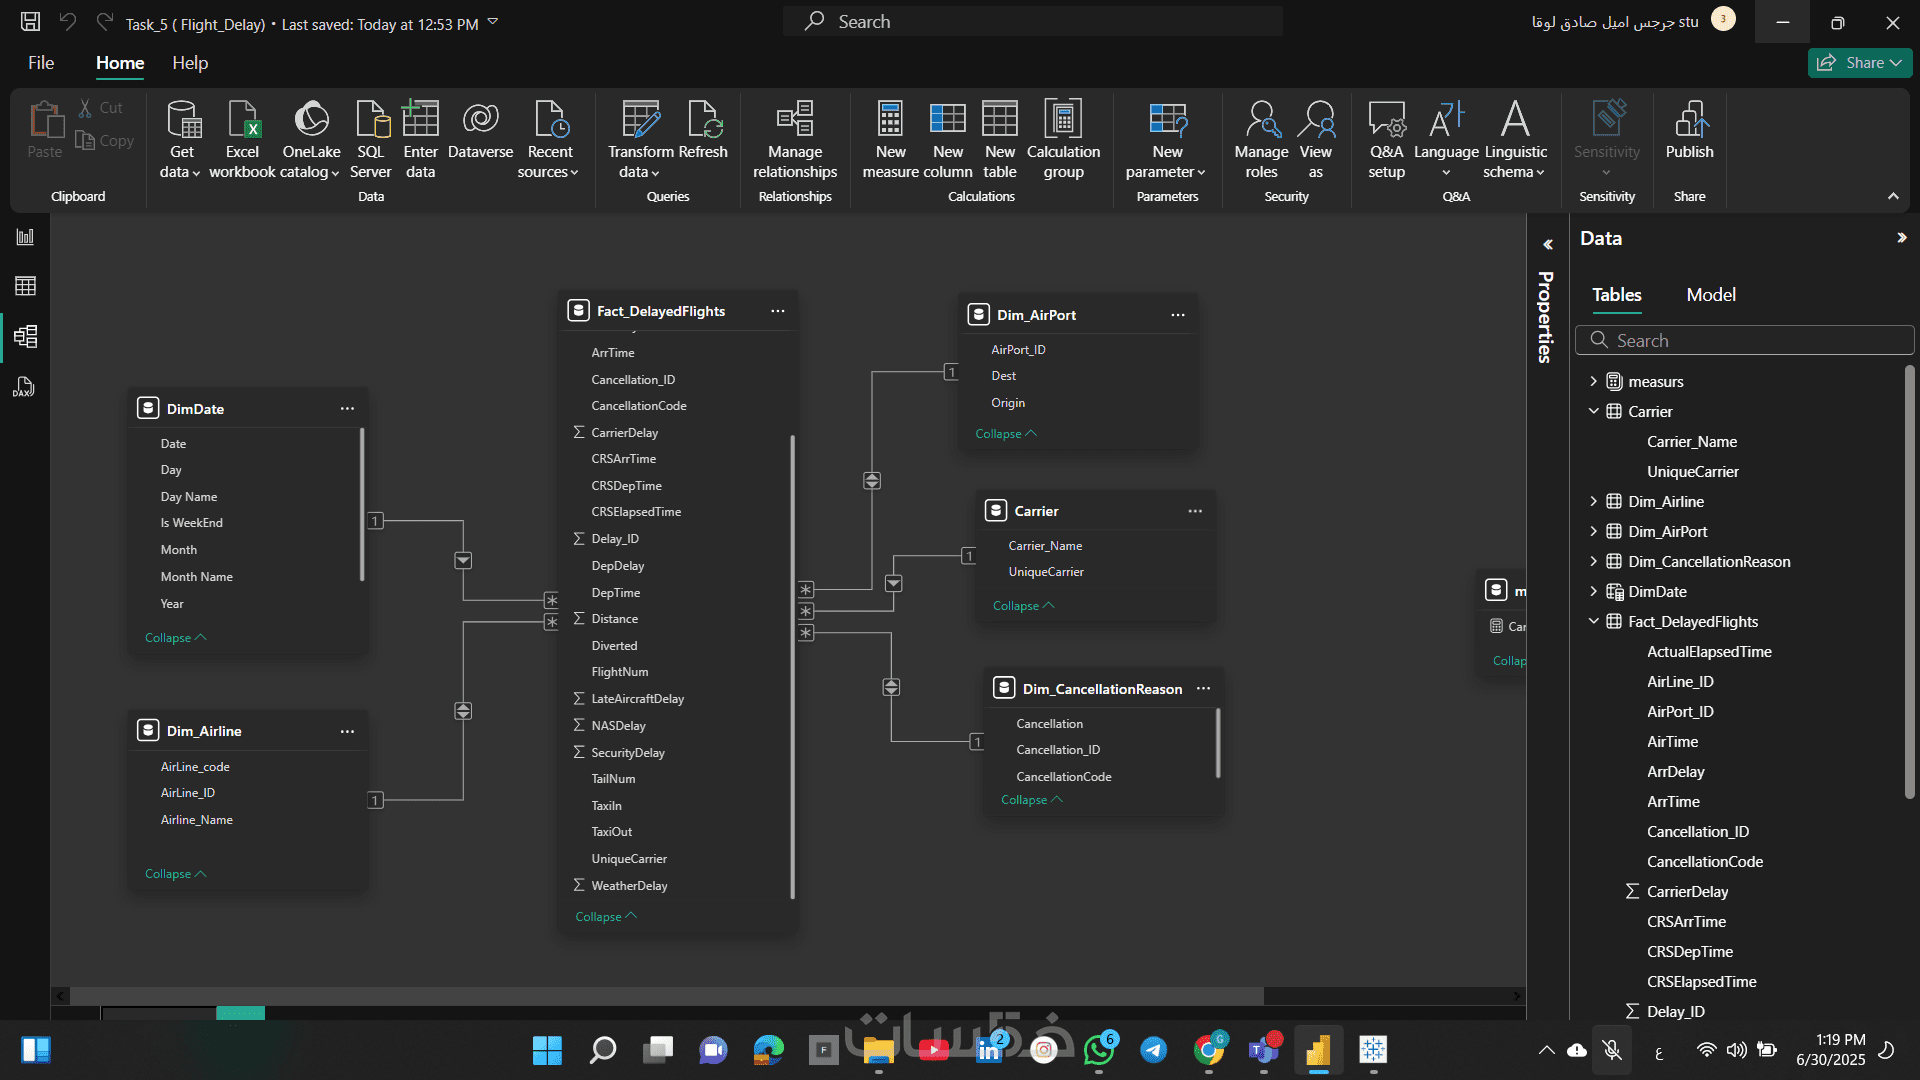Open the Help ribbon tab

tap(190, 63)
